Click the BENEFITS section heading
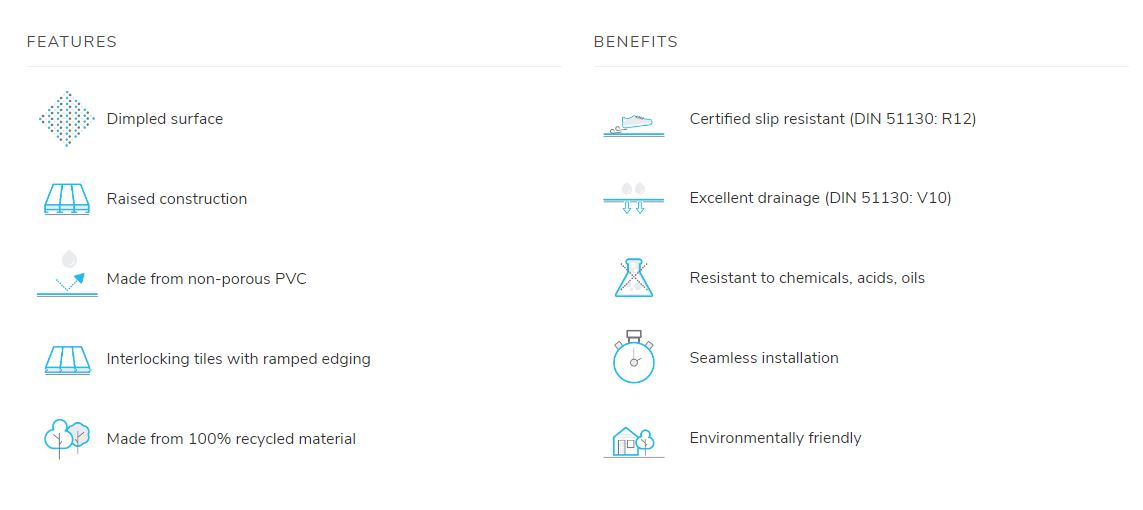The height and width of the screenshot is (510, 1143). coord(636,42)
